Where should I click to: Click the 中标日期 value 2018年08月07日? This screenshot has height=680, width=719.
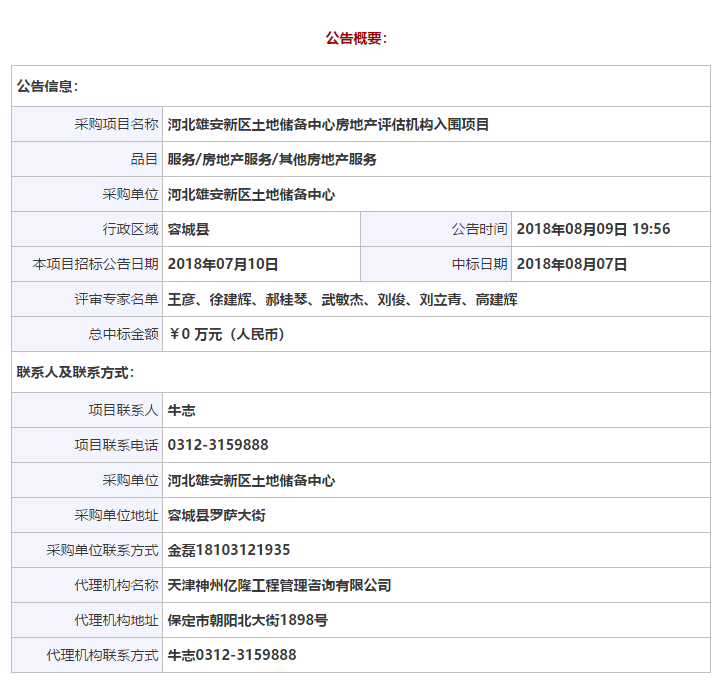coord(572,264)
